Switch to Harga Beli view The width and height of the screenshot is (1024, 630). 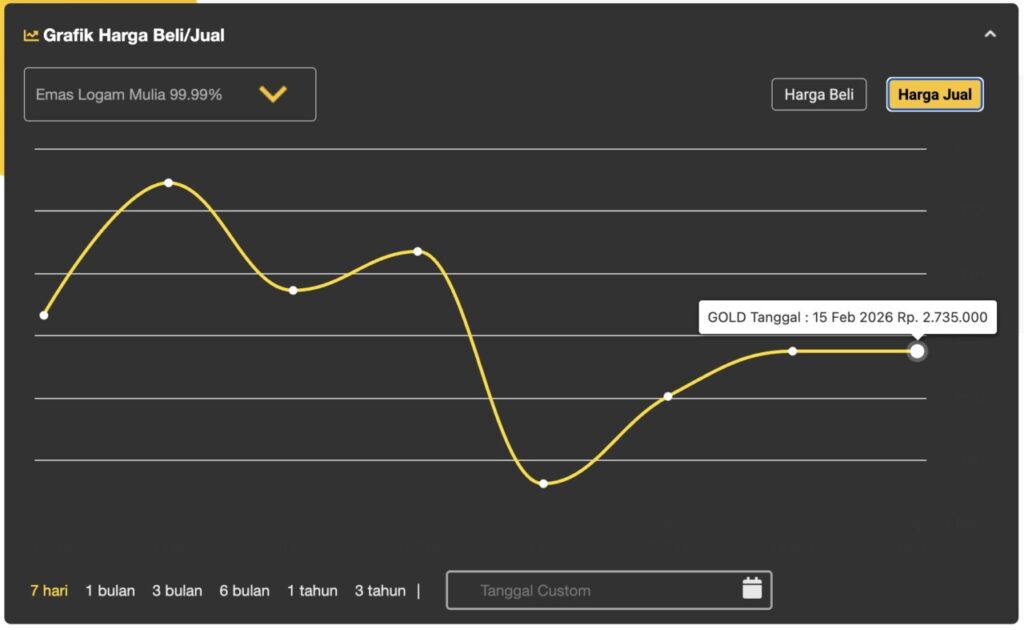click(818, 94)
